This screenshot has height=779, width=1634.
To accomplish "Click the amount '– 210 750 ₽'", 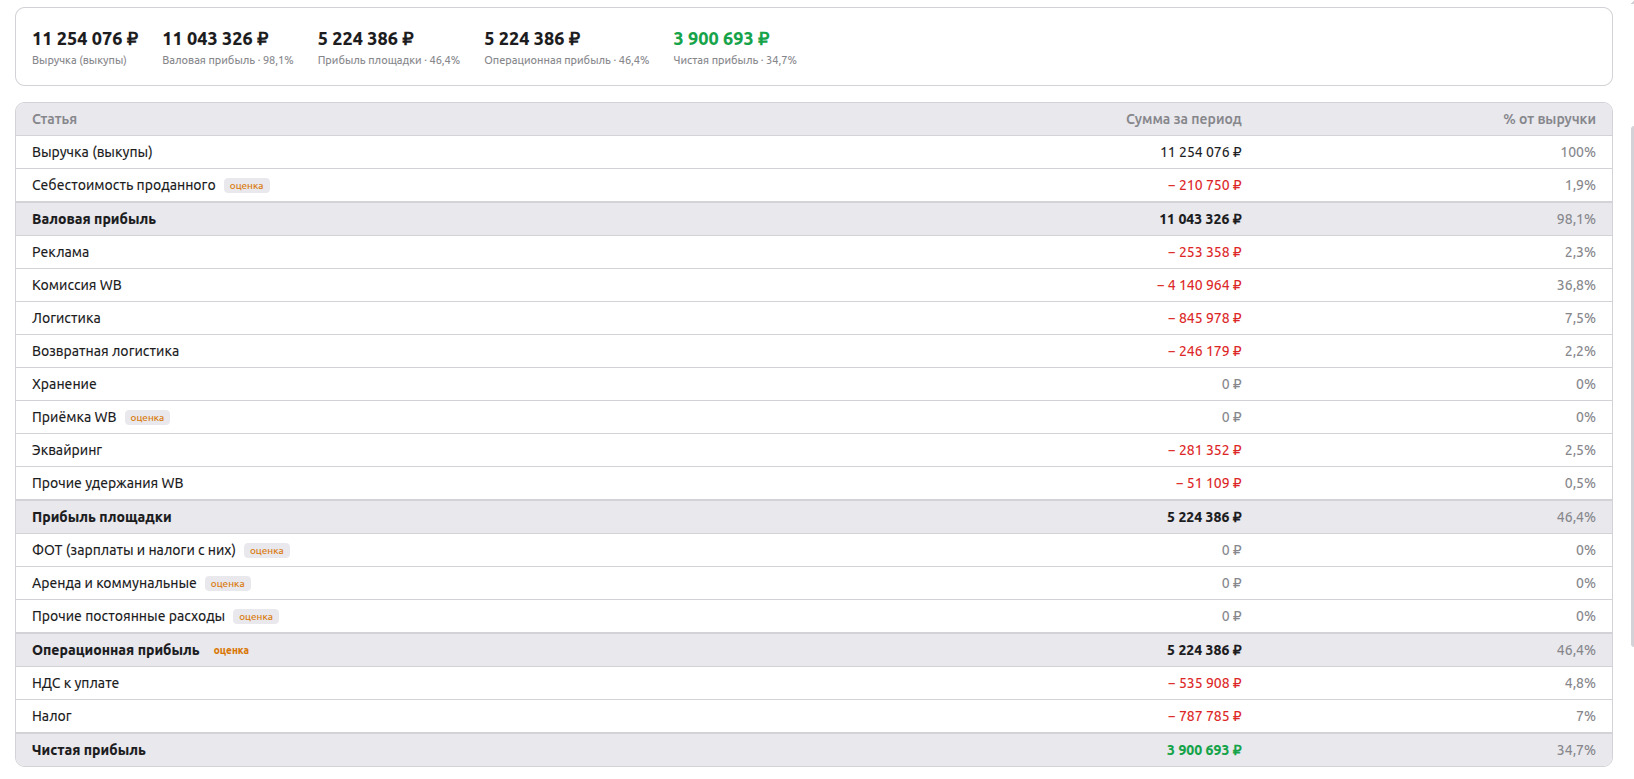I will pyautogui.click(x=1205, y=185).
